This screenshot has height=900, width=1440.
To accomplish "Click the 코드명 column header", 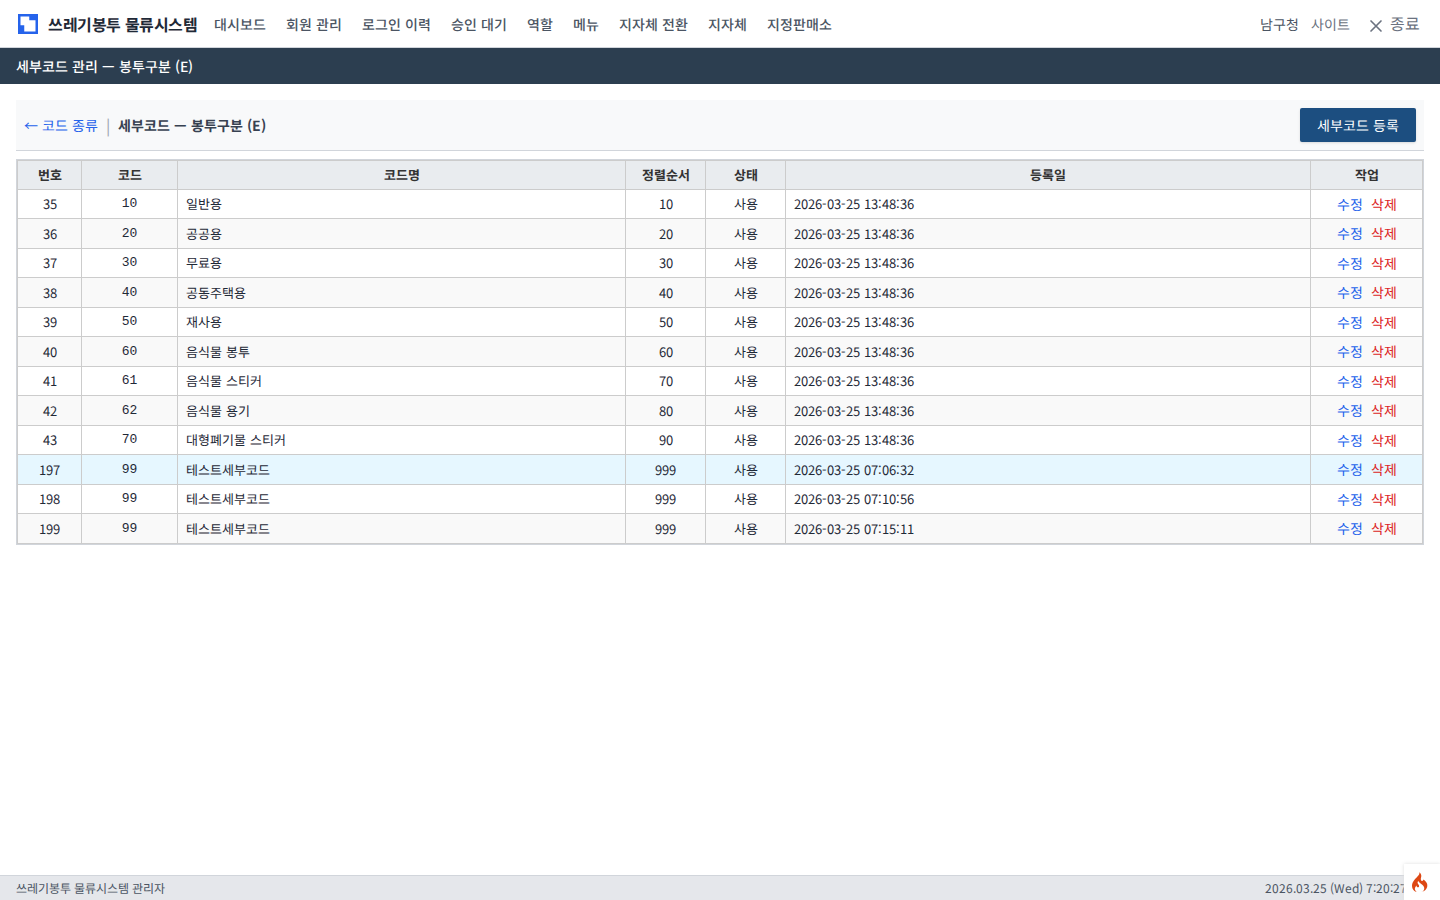I will [x=401, y=175].
